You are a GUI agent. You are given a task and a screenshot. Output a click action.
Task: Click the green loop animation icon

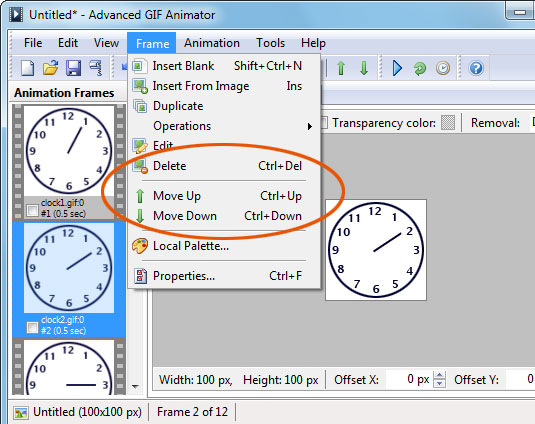(420, 69)
